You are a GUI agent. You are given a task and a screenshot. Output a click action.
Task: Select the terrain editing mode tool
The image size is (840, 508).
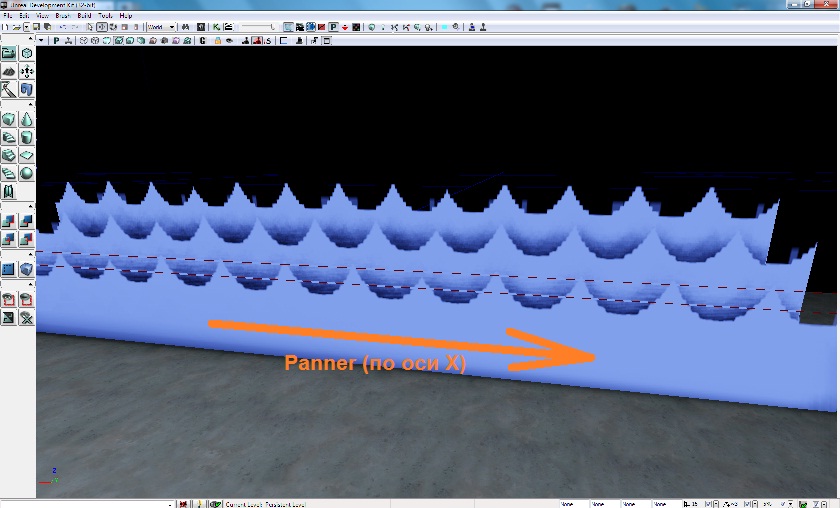pyautogui.click(x=9, y=71)
